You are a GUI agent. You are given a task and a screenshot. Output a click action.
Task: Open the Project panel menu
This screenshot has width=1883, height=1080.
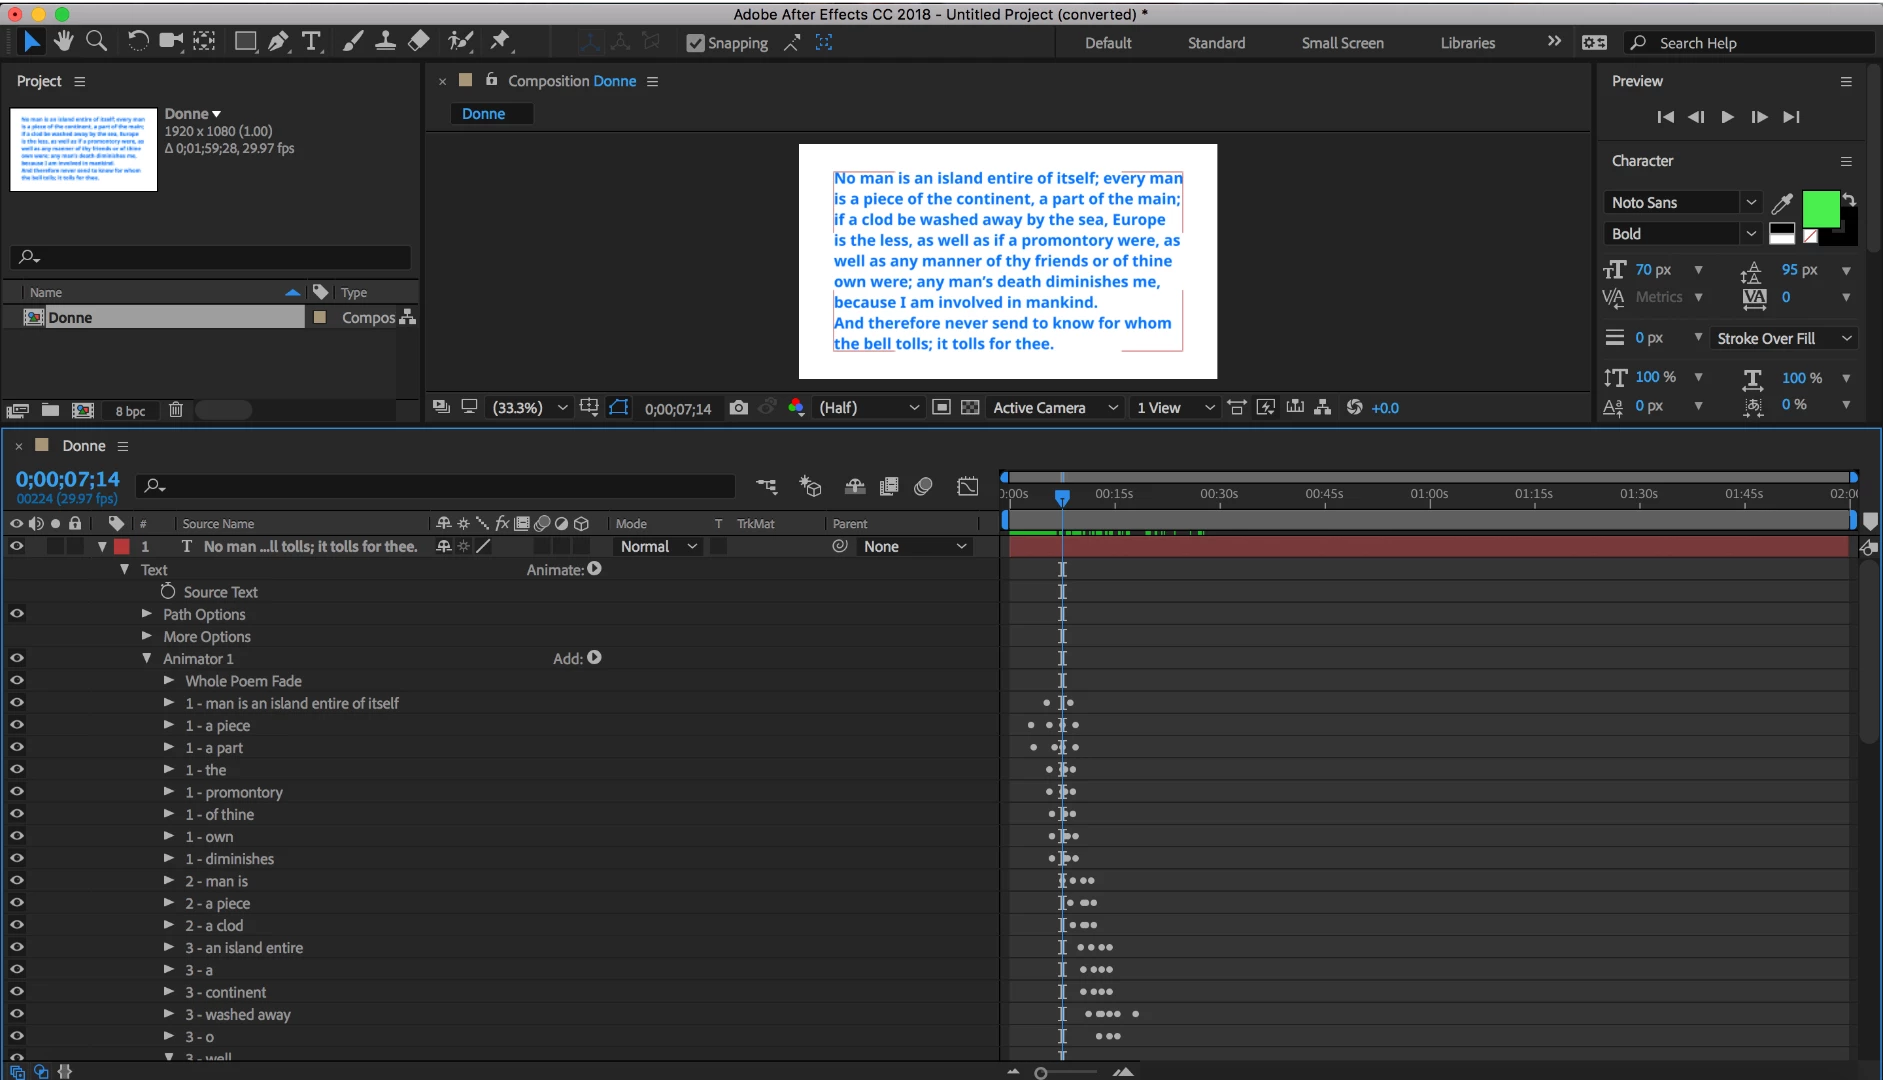point(80,81)
